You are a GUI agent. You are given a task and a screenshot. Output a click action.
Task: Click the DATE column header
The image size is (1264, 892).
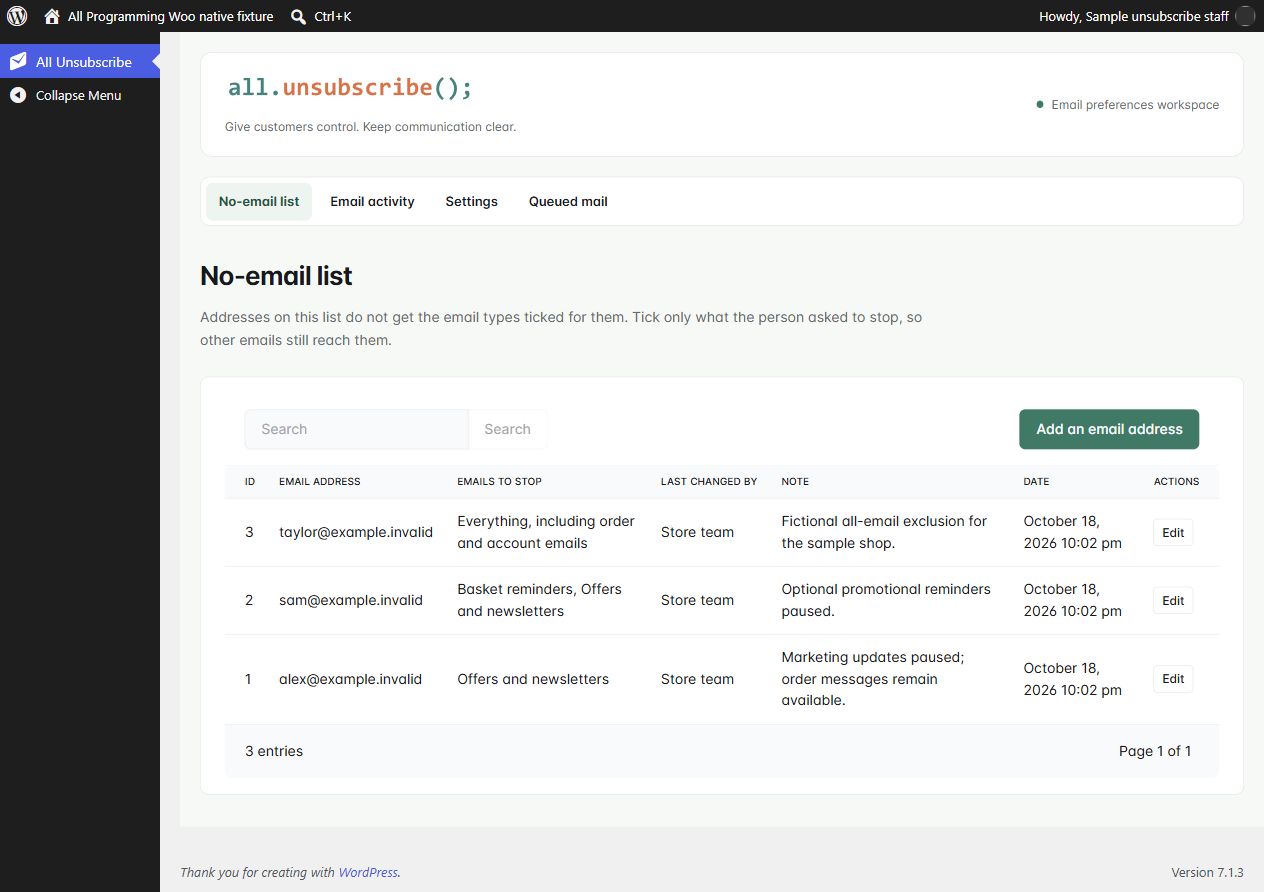[1036, 481]
